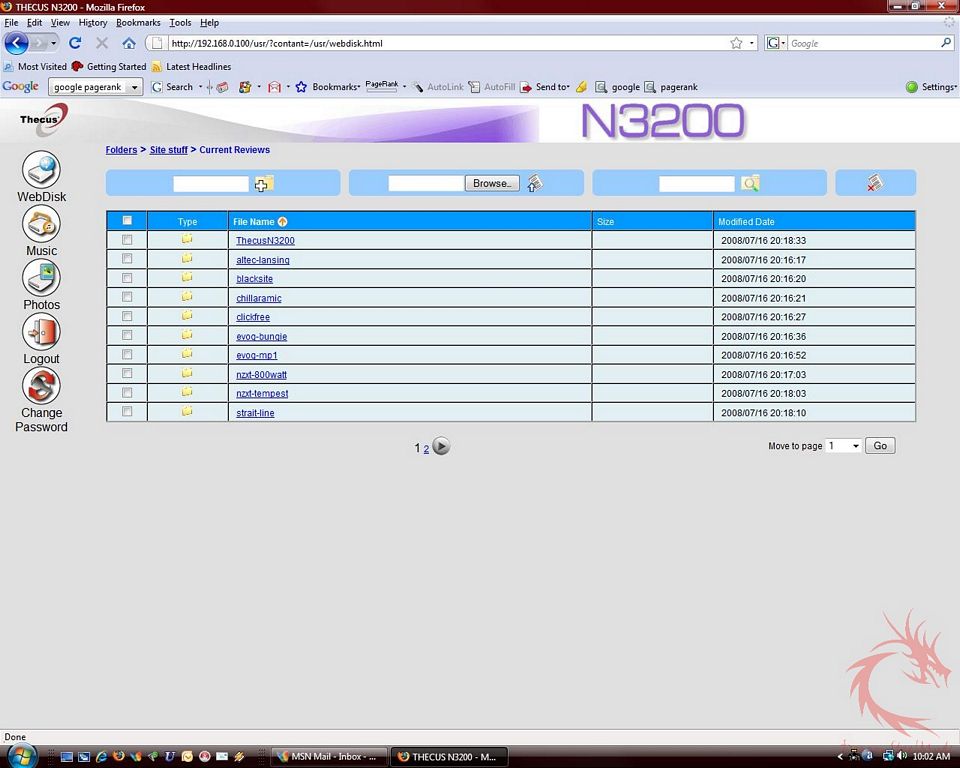
Task: Click the Google toolbar Bookmarks star
Action: pyautogui.click(x=301, y=87)
